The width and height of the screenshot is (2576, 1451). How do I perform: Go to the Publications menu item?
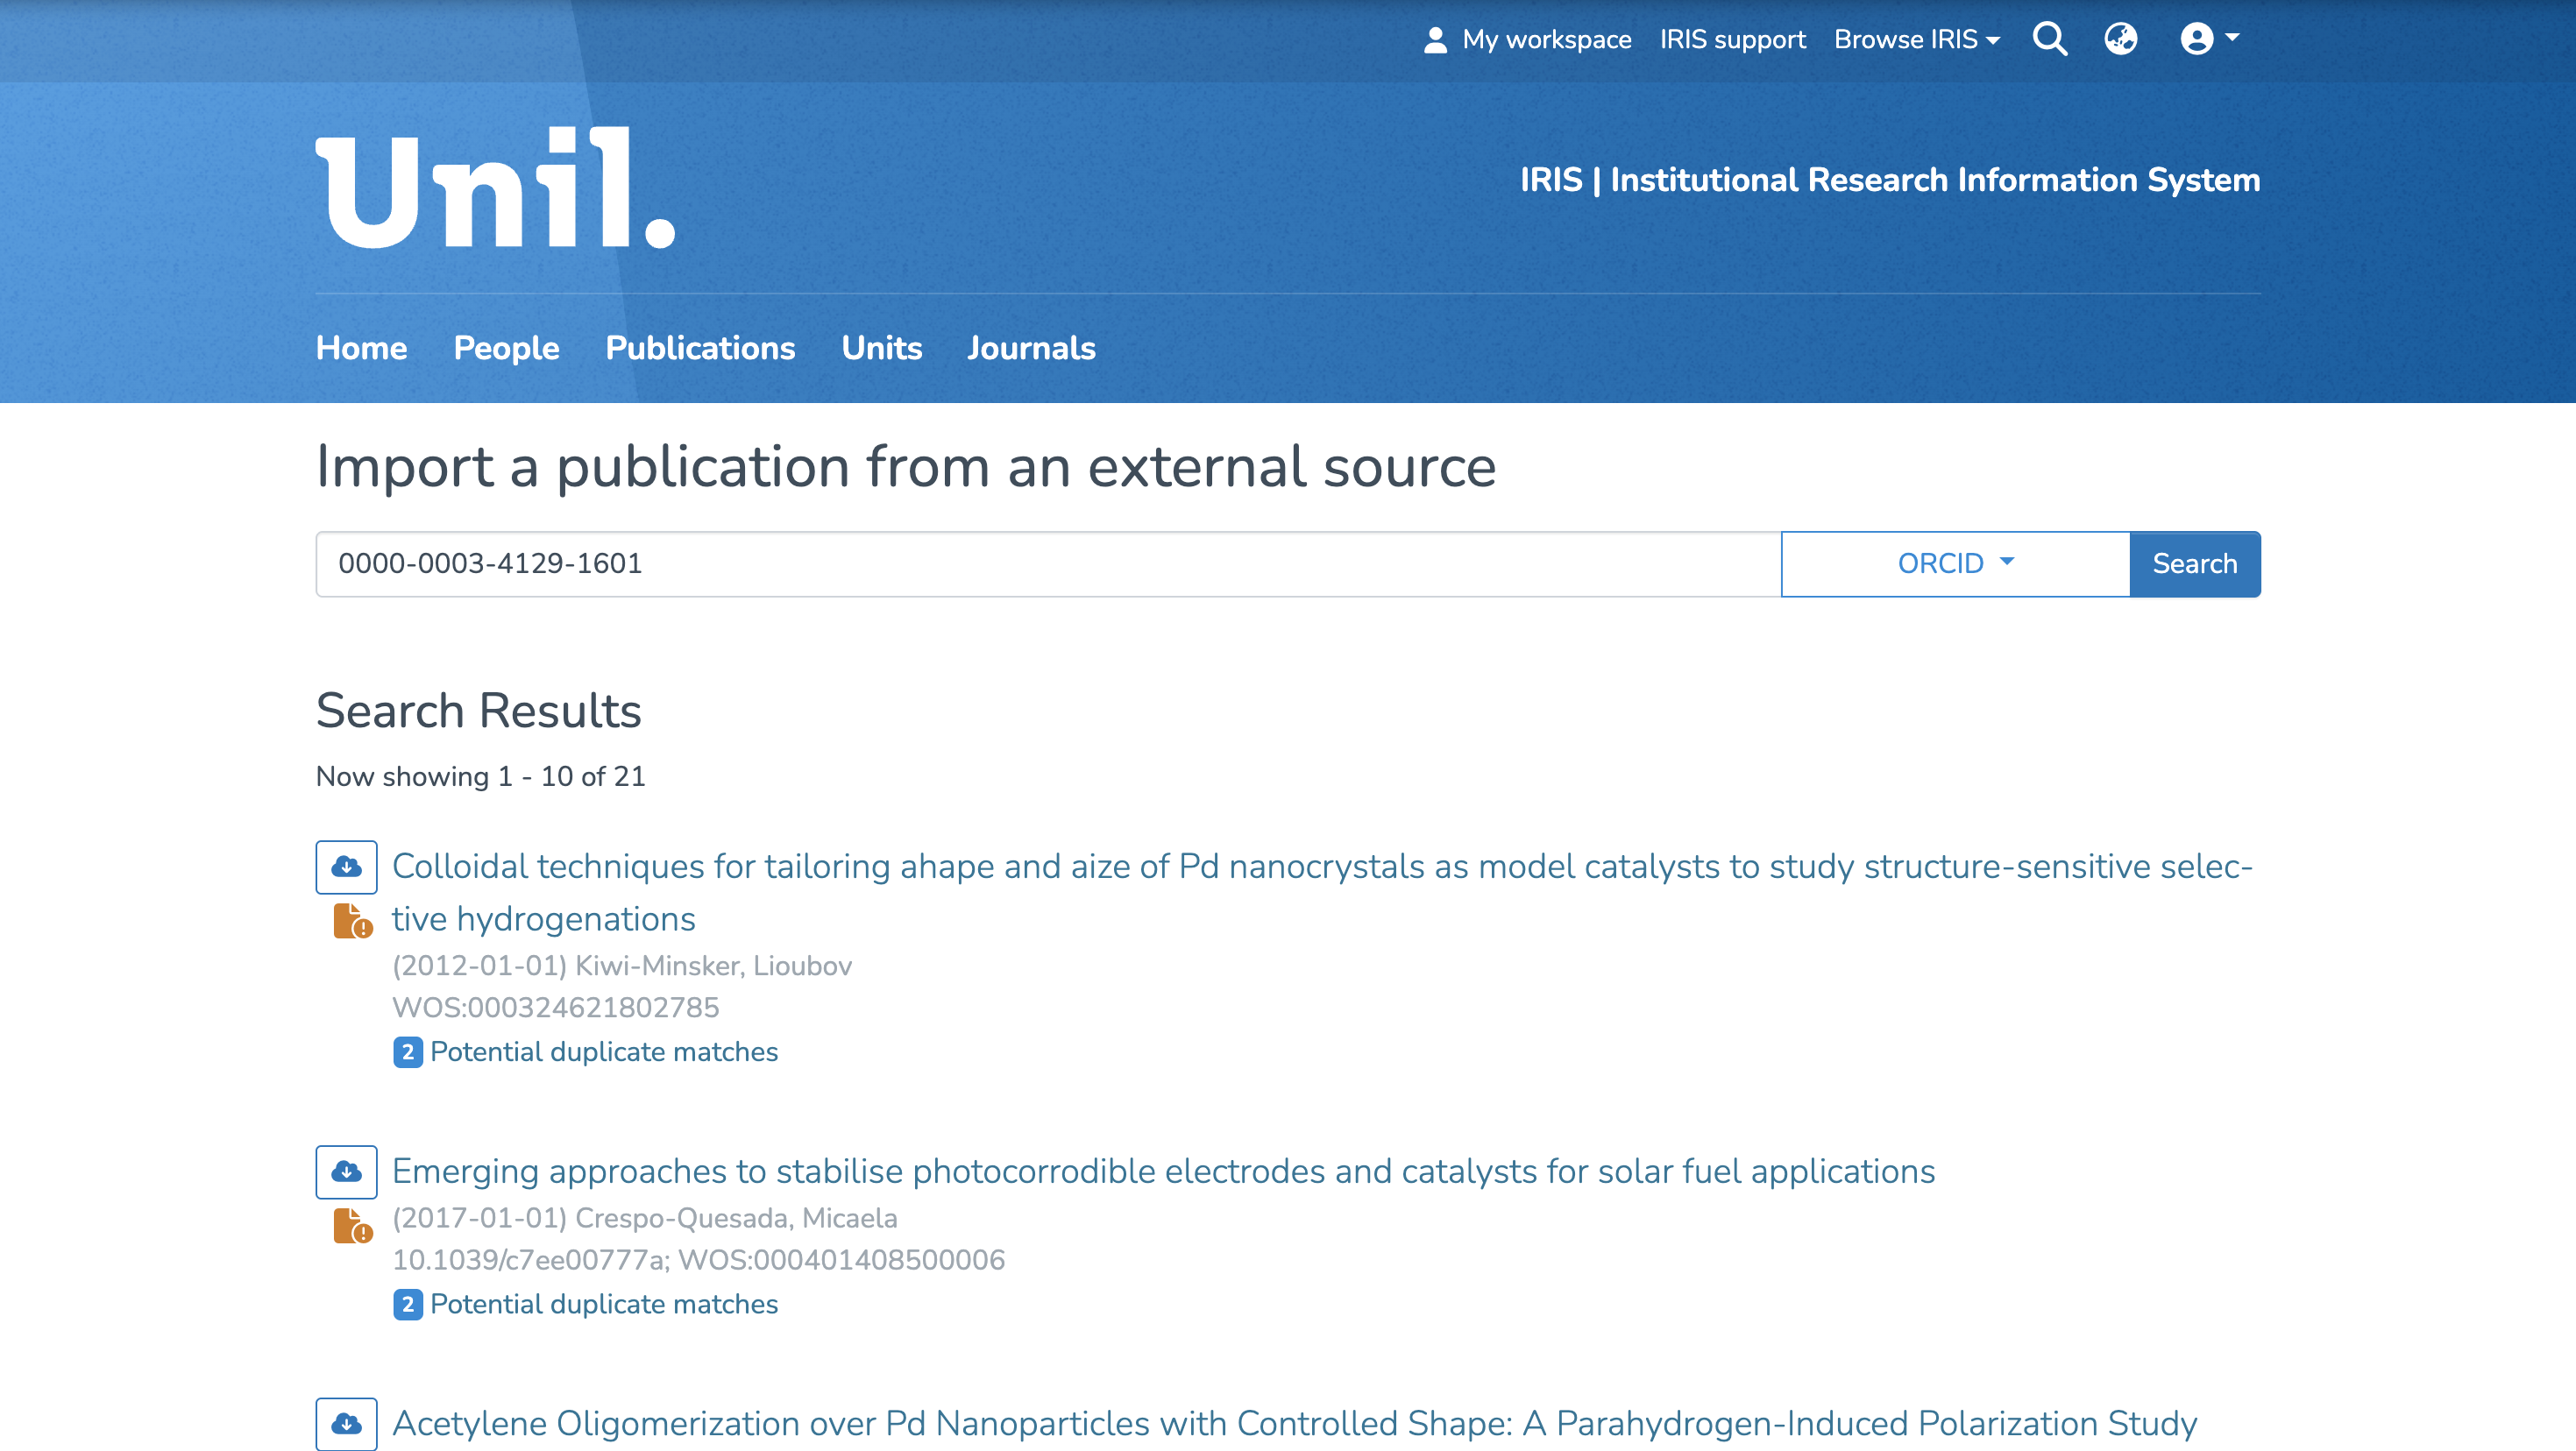[x=700, y=348]
